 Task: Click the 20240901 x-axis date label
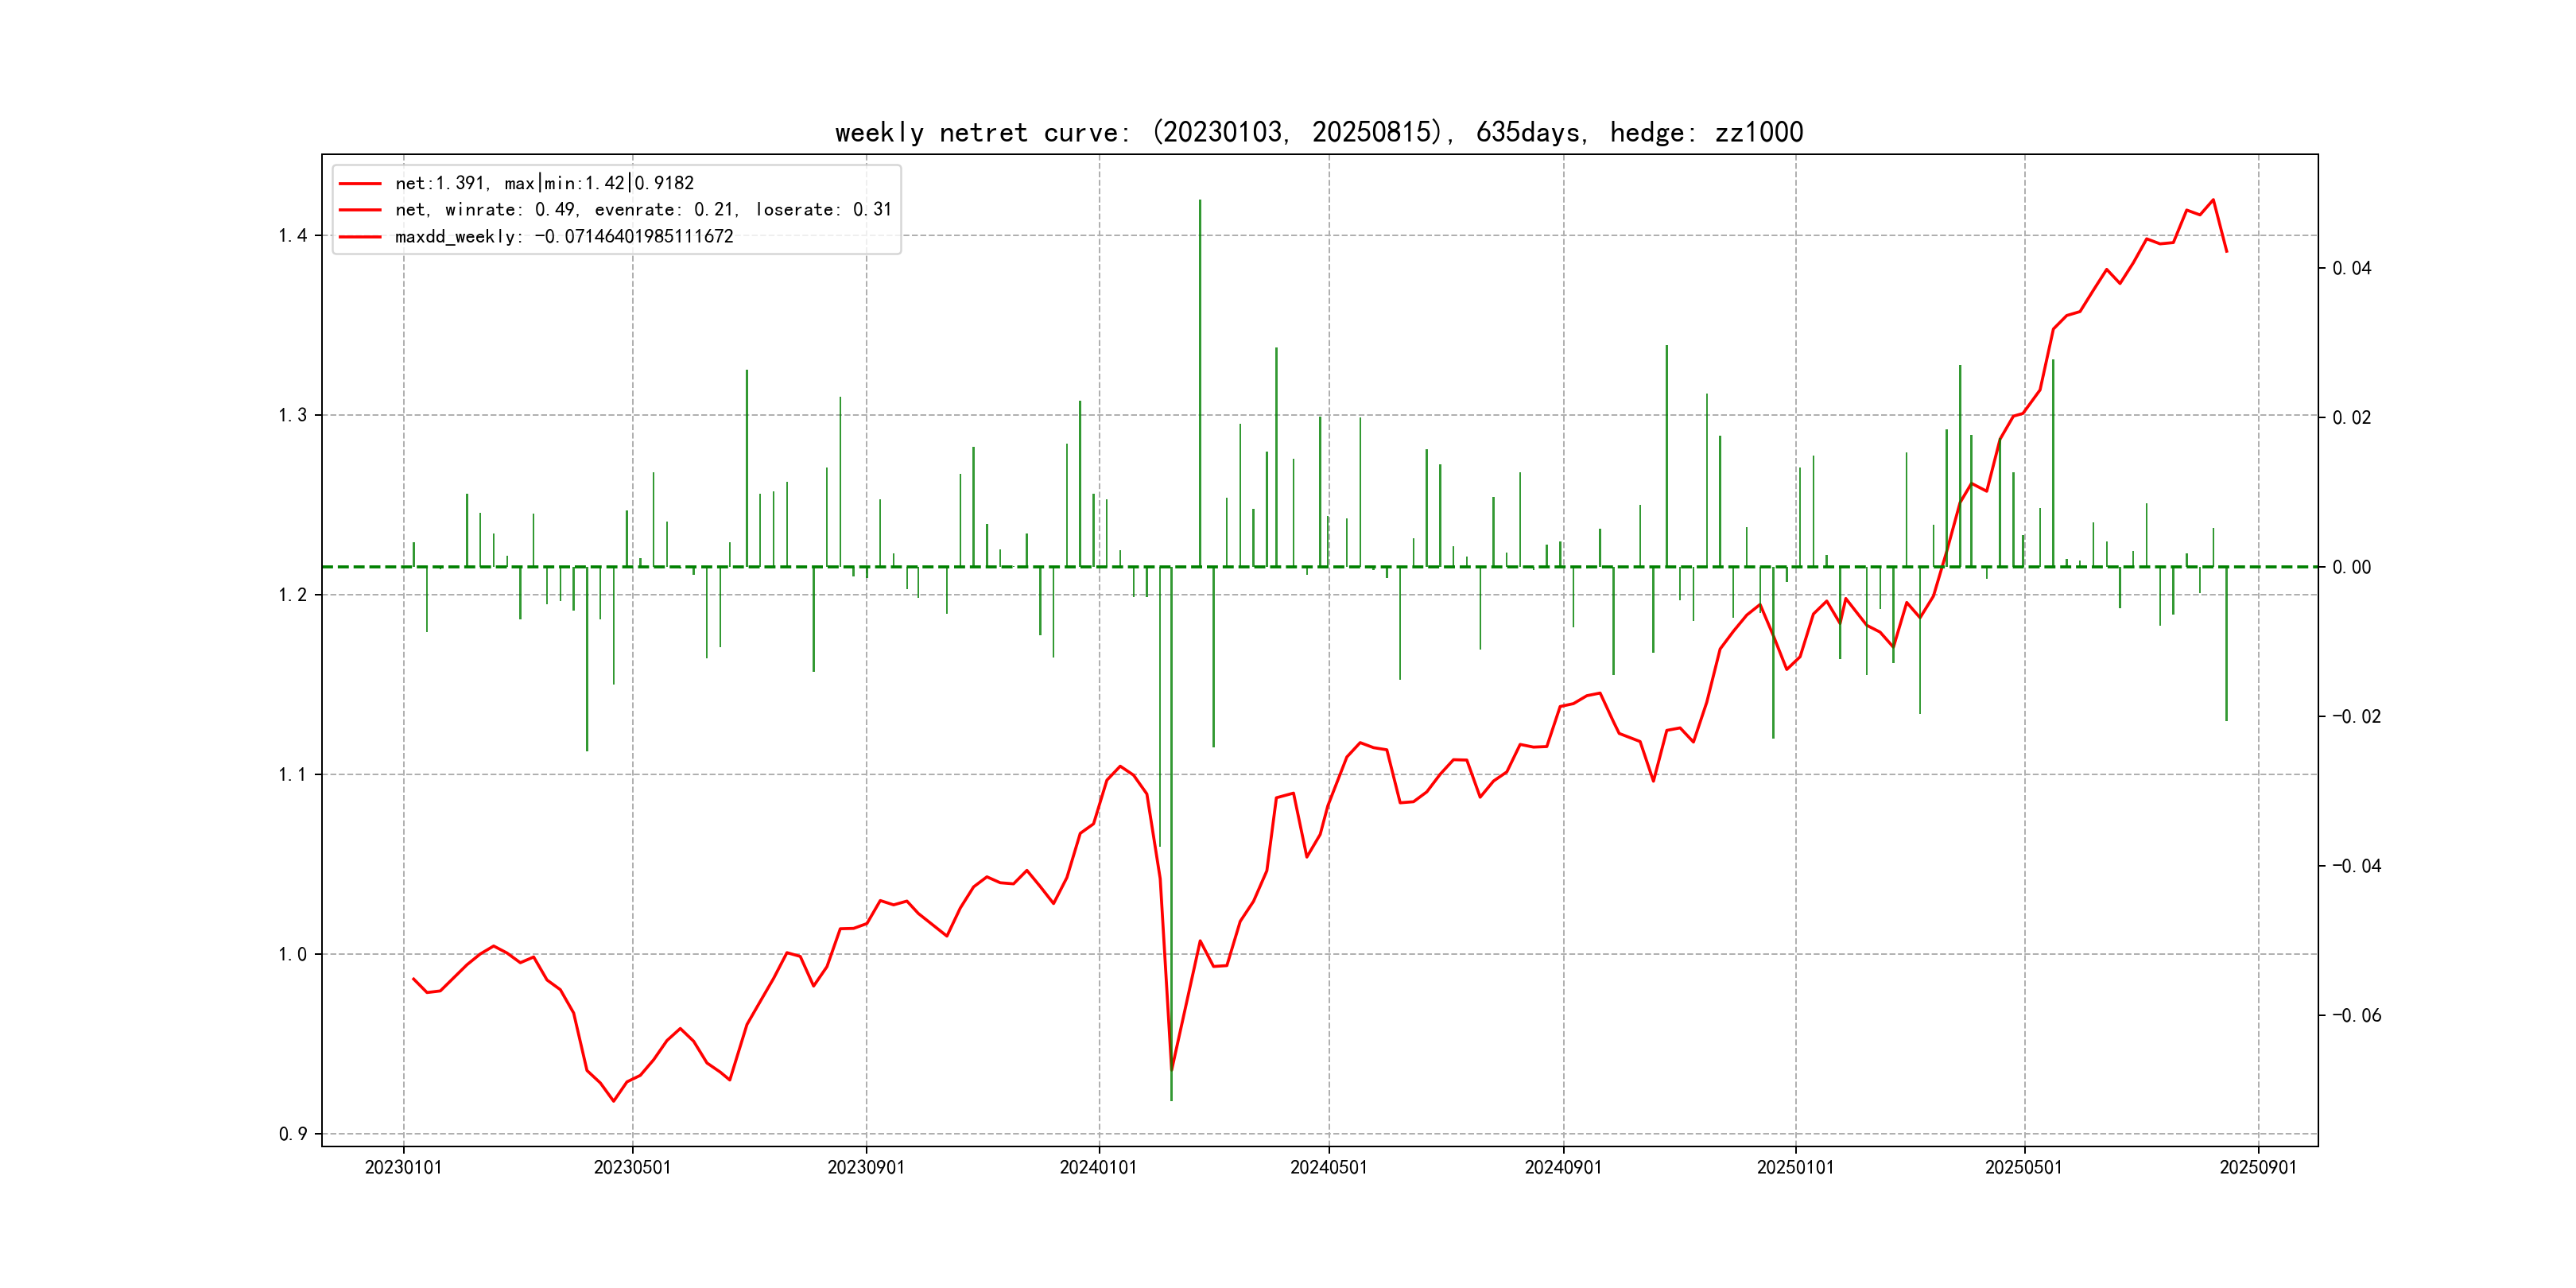[x=1562, y=1167]
